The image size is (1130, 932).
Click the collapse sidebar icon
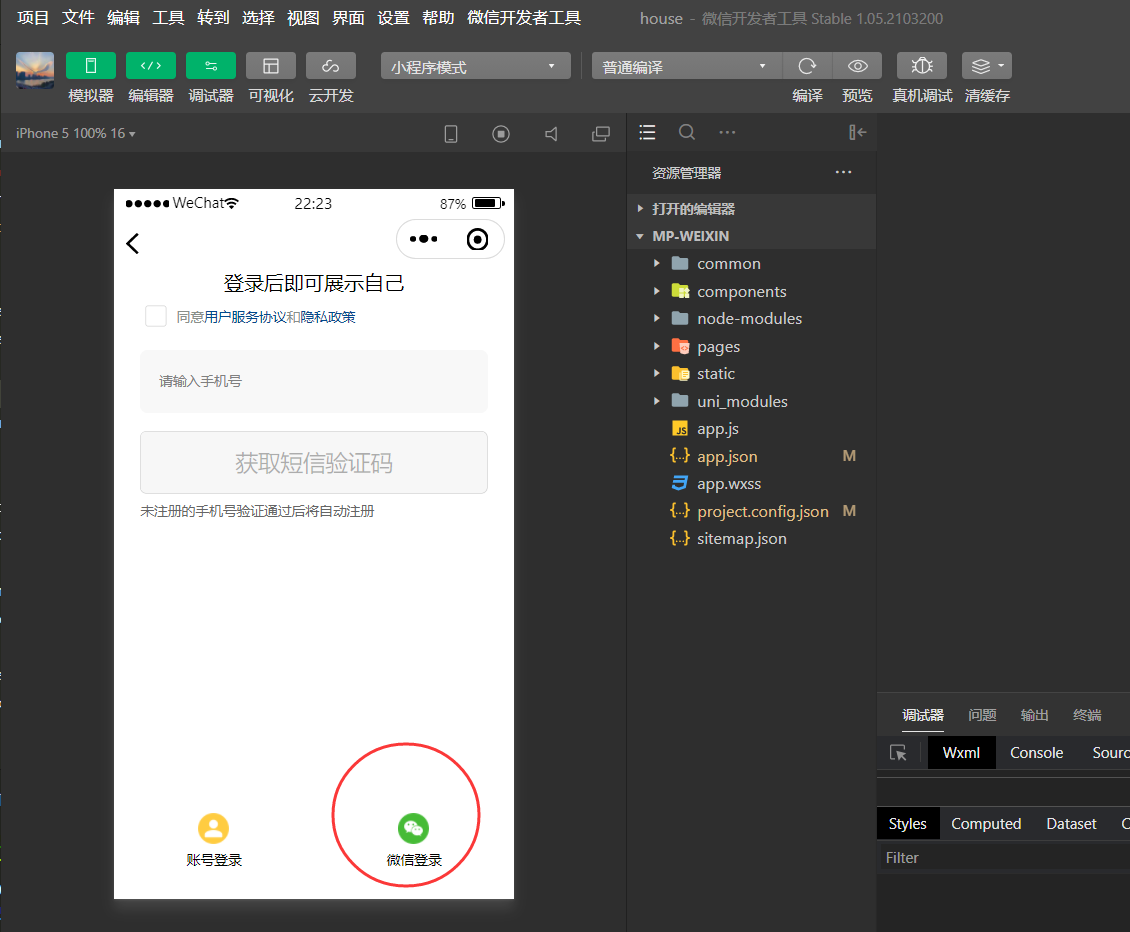857,132
